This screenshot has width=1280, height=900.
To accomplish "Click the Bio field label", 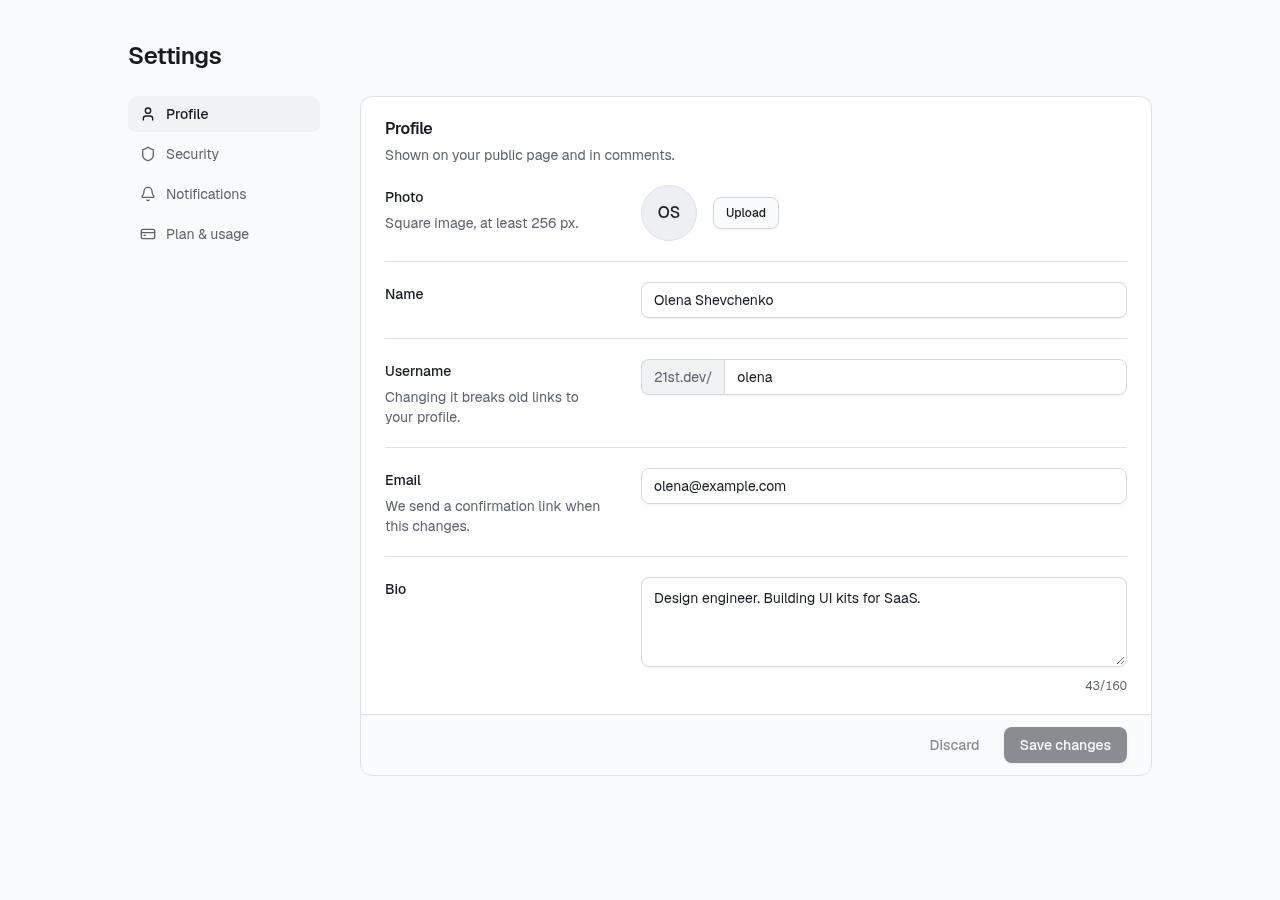I will (x=396, y=589).
